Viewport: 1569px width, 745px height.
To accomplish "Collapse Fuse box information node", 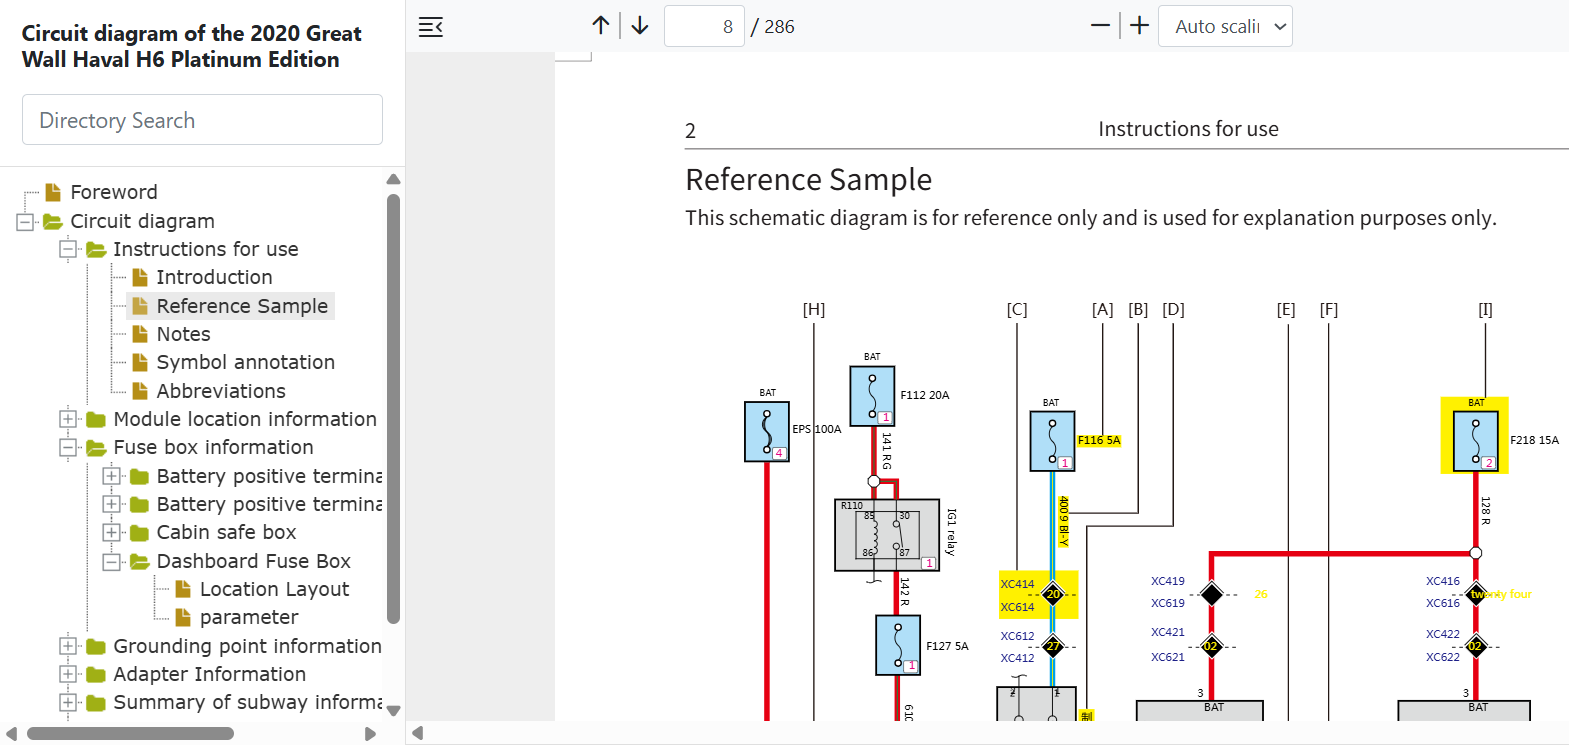I will click(x=68, y=447).
